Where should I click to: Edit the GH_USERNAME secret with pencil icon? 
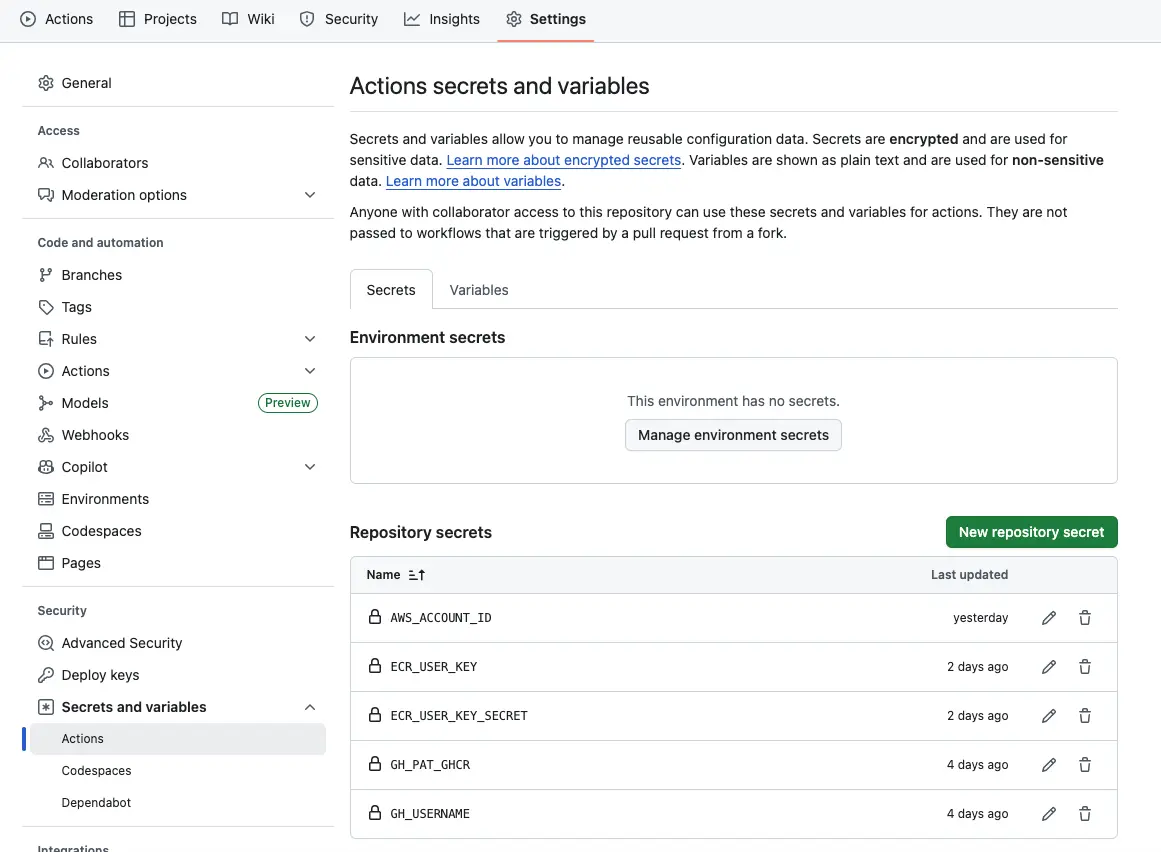(x=1048, y=814)
